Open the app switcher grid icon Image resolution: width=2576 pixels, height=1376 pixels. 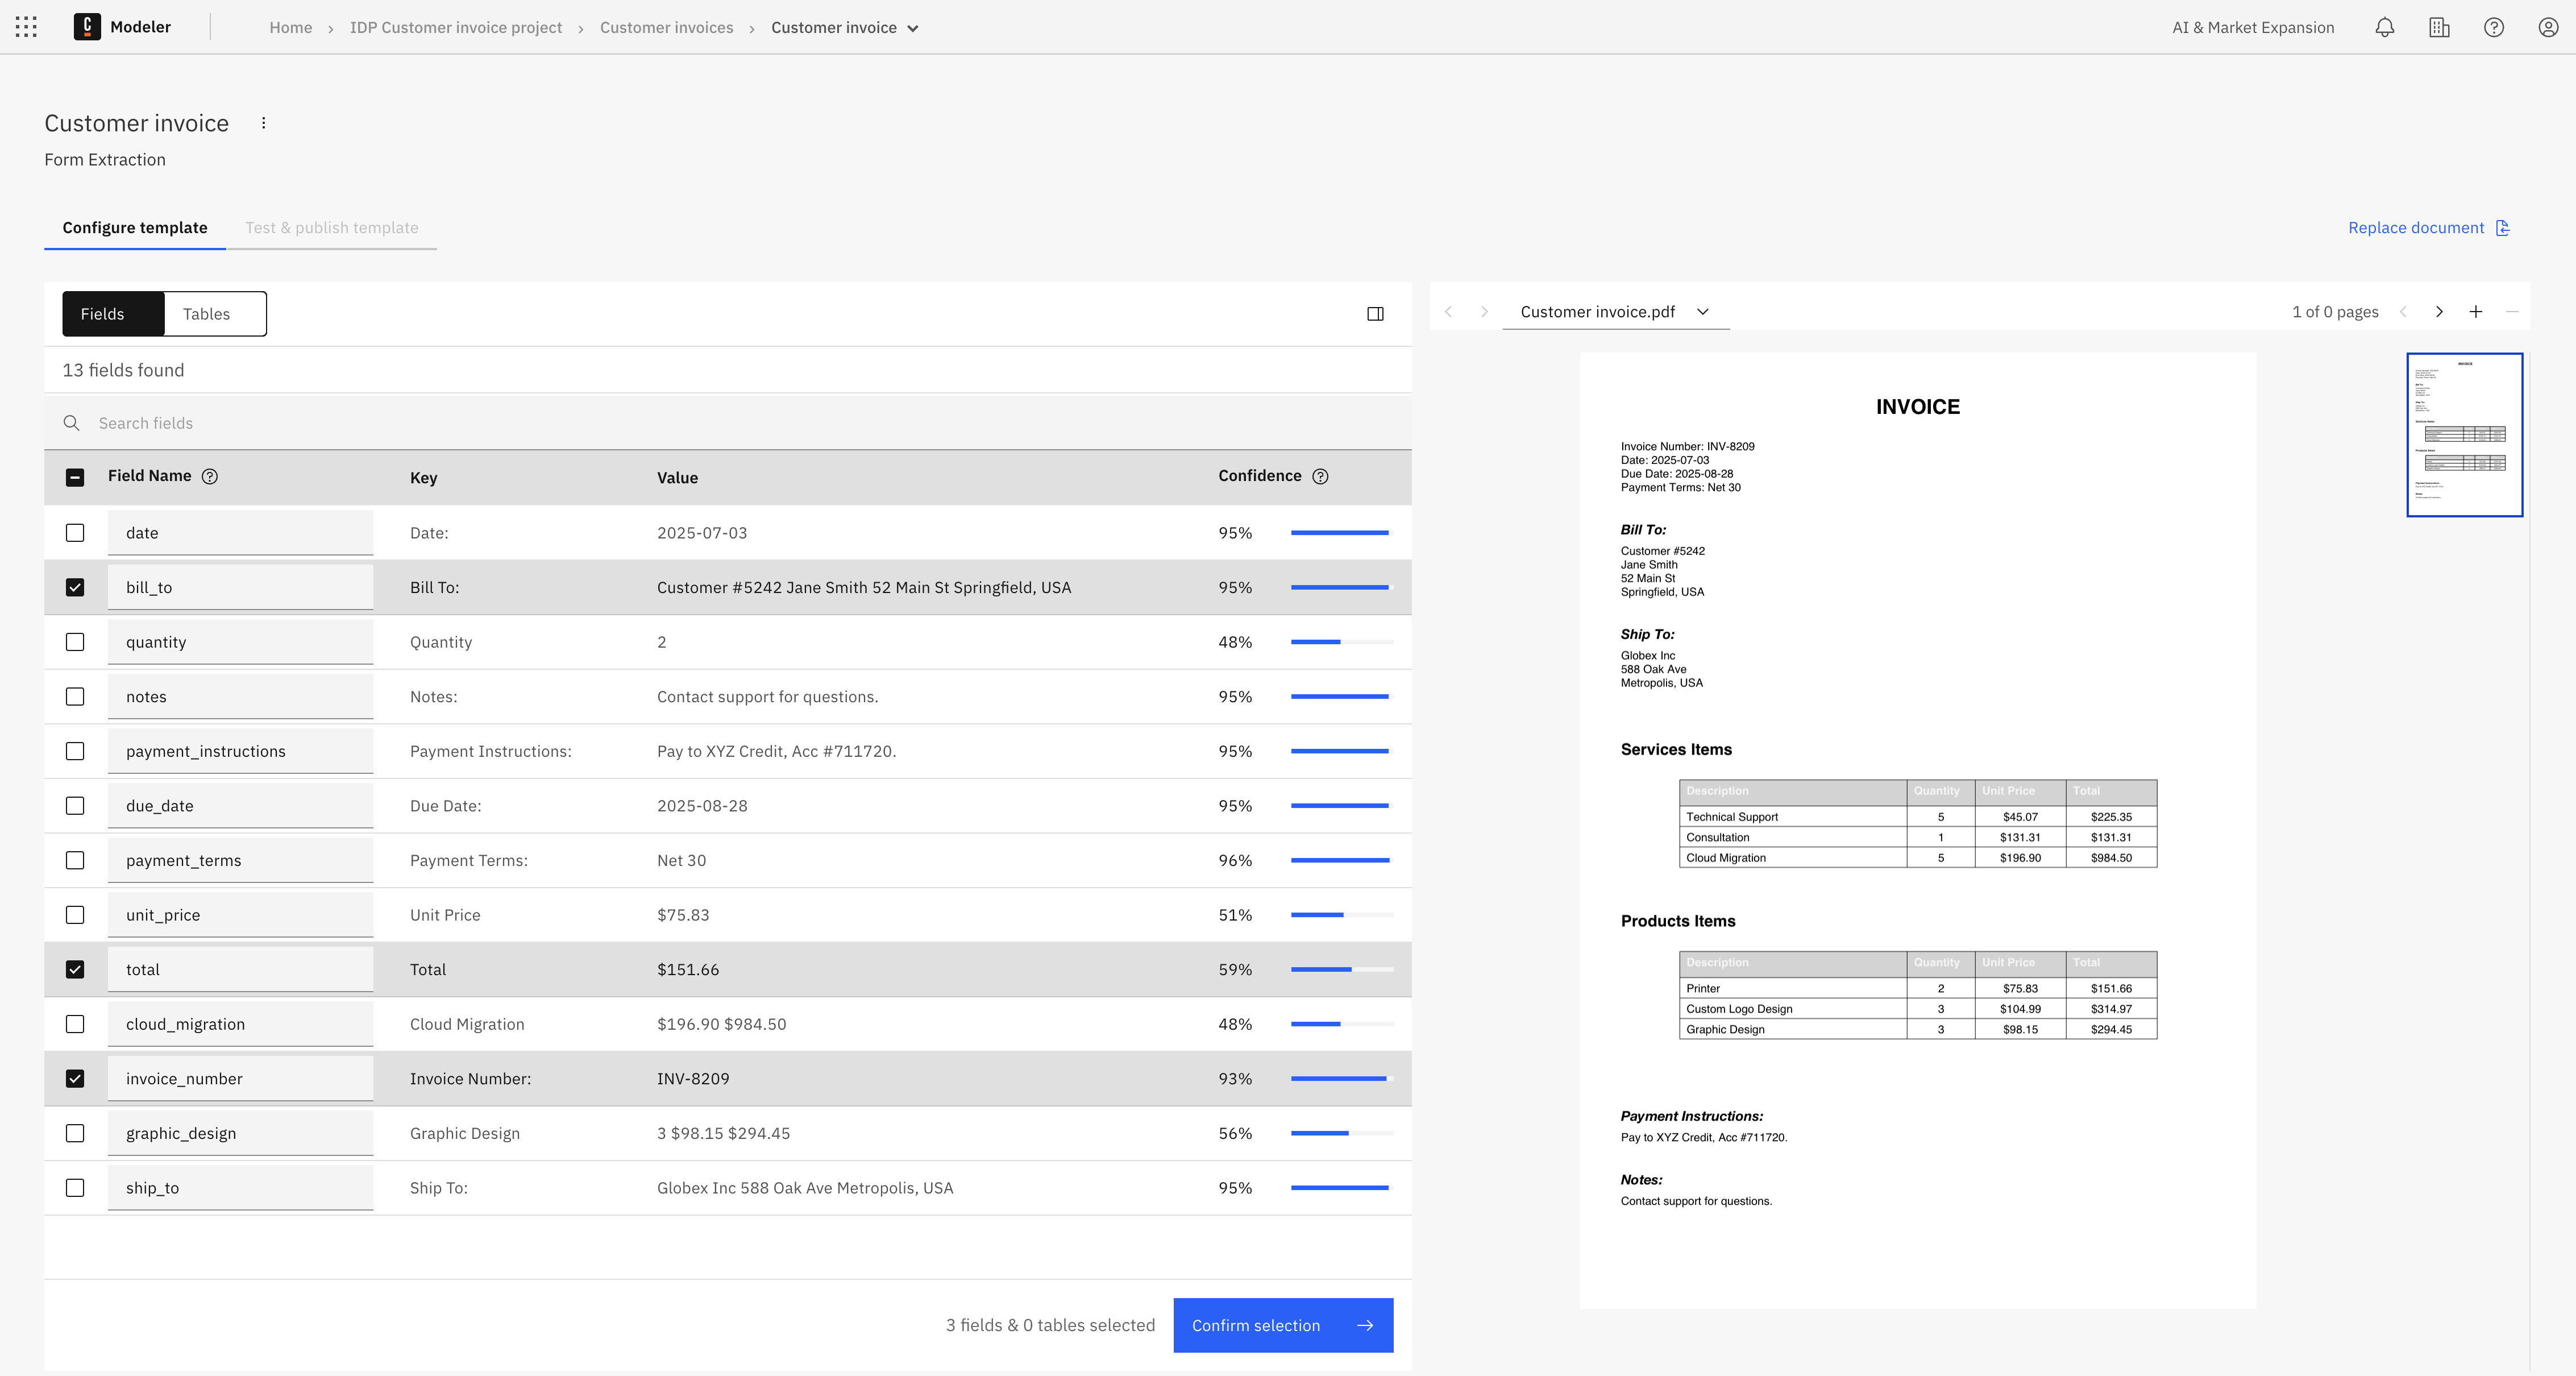27,27
